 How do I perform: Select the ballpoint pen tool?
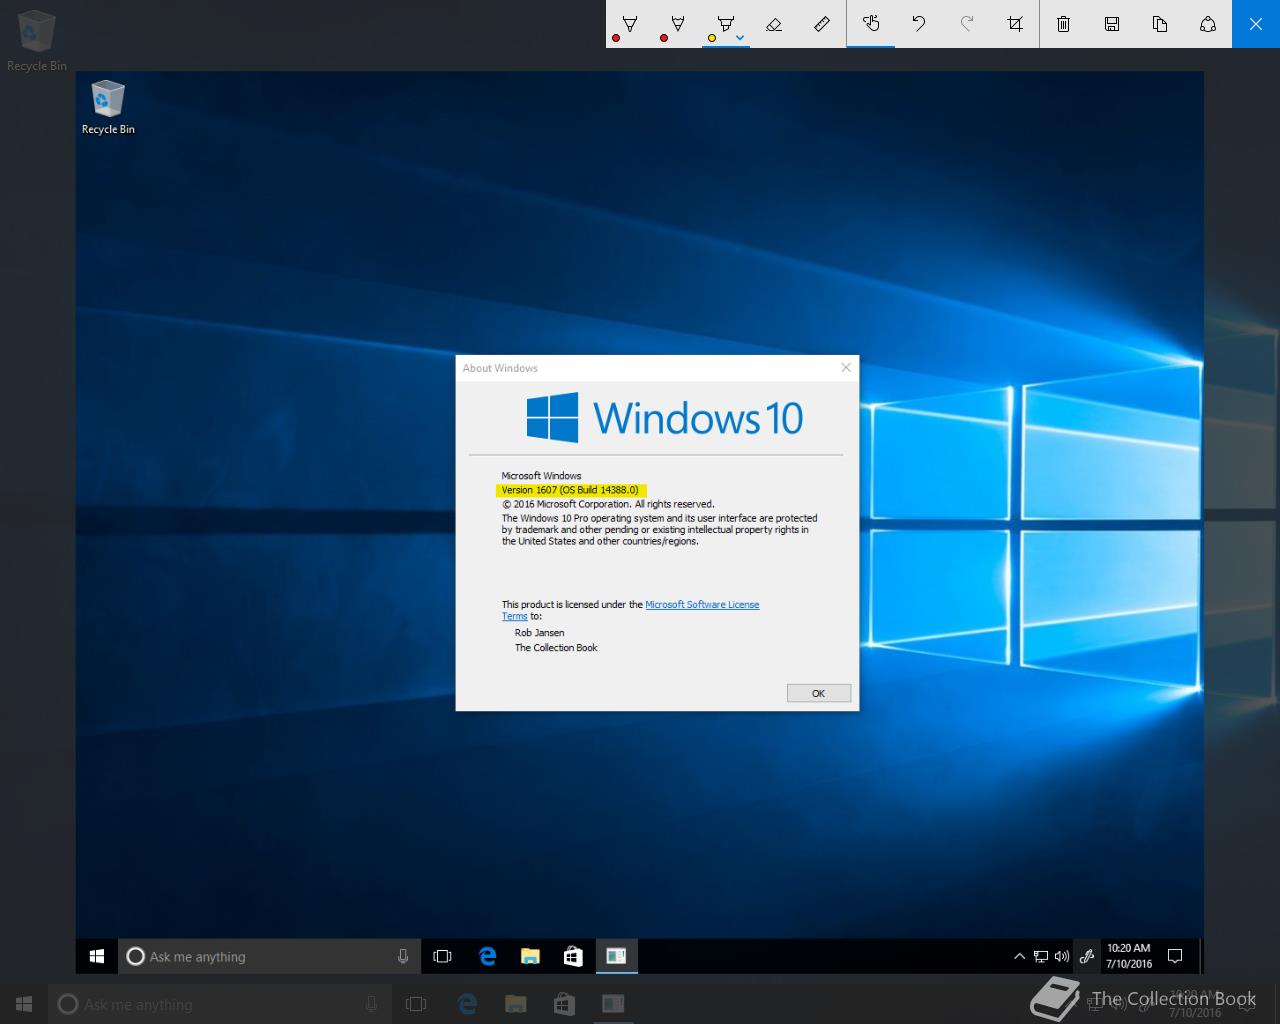(x=630, y=24)
